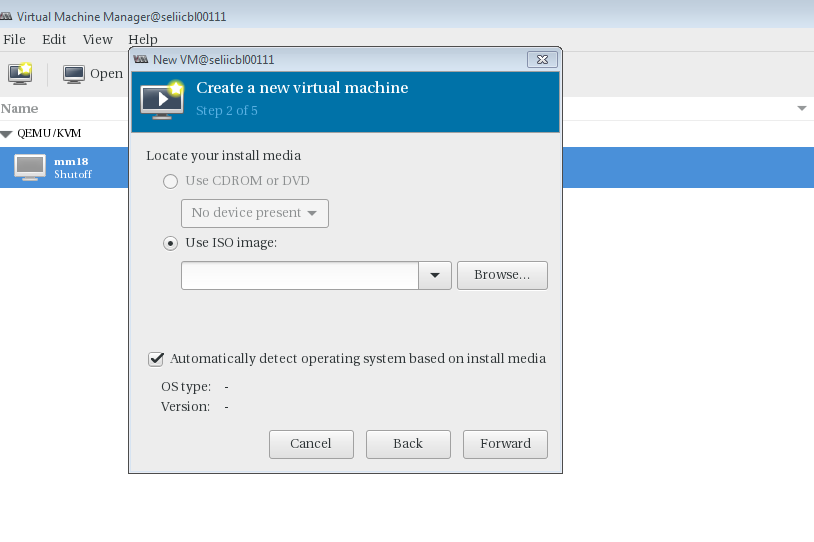
Task: Click the Cancel button
Action: pyautogui.click(x=311, y=444)
